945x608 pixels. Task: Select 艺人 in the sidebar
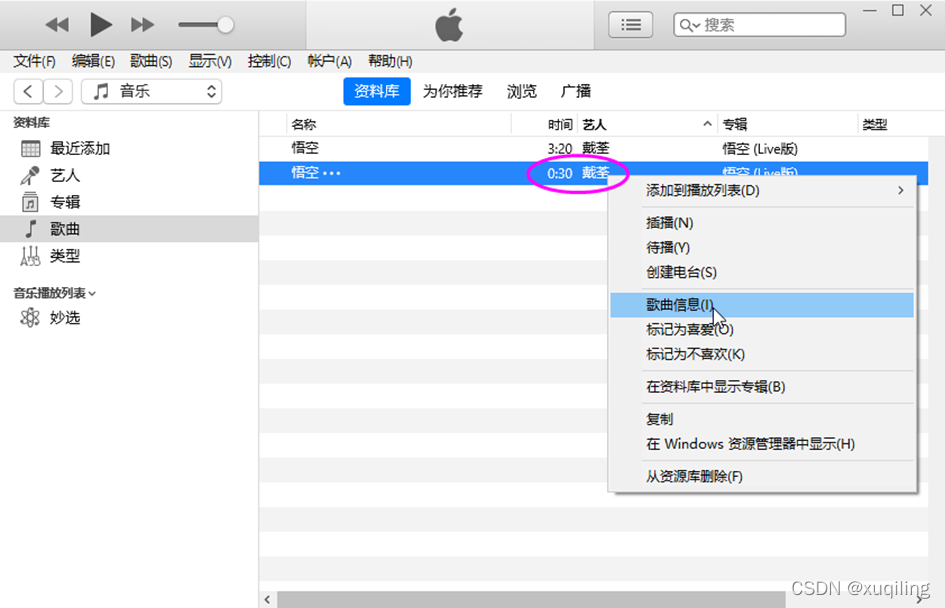point(129,175)
